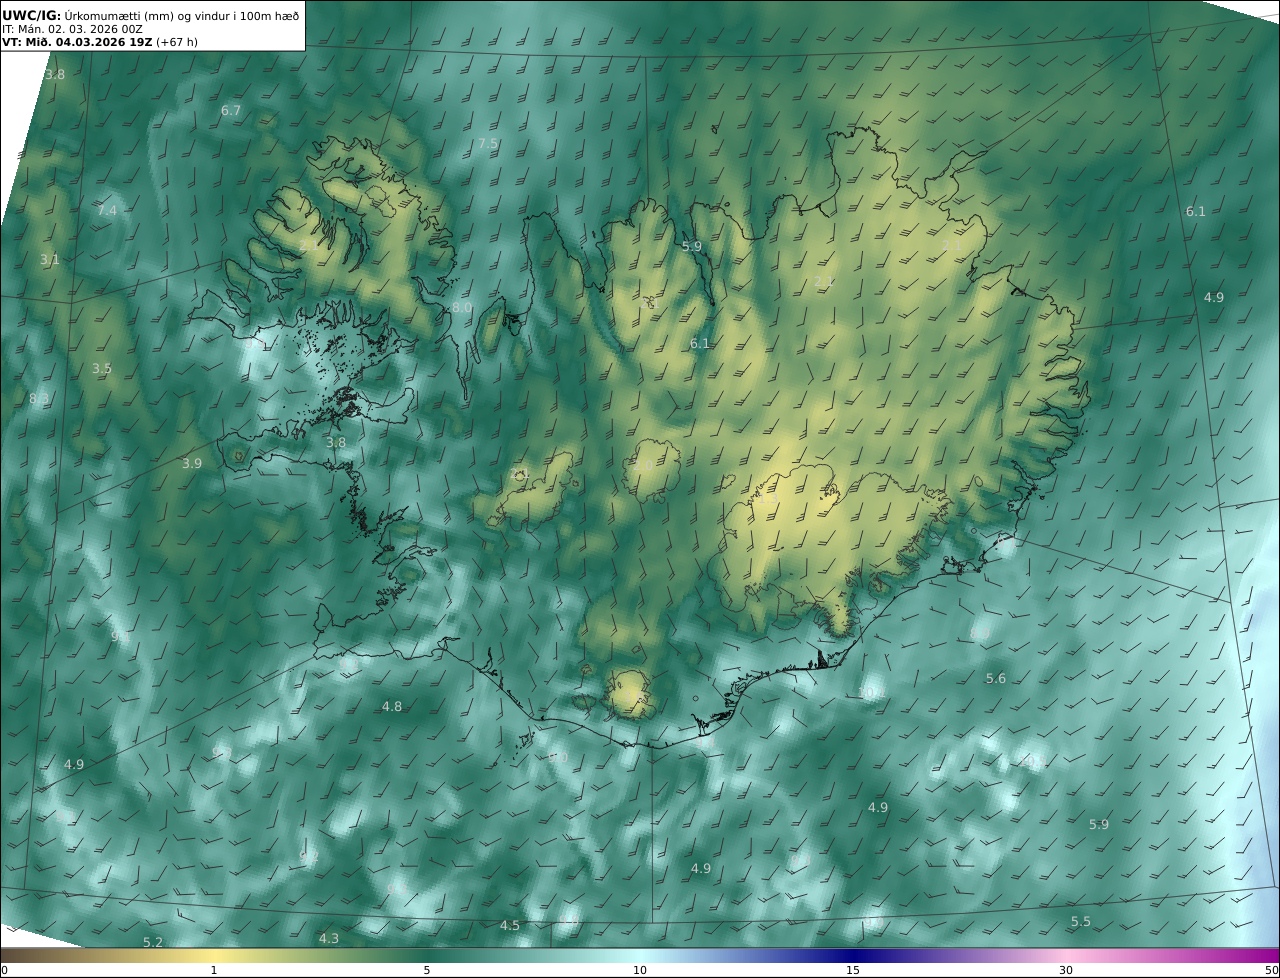Click the color scale tick label 15
1280x978 pixels.
click(x=853, y=970)
